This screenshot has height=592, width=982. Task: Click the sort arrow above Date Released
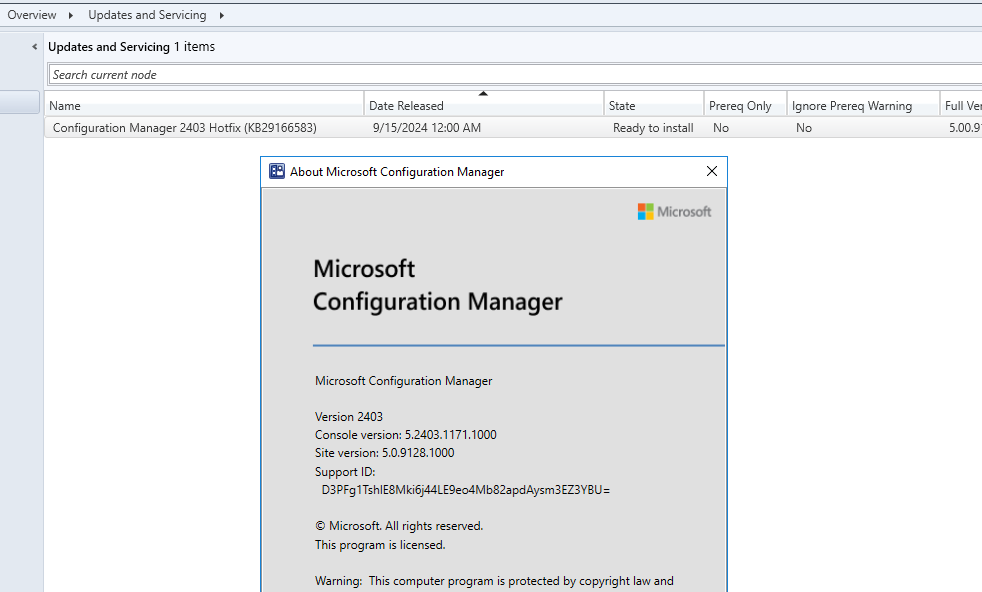483,93
